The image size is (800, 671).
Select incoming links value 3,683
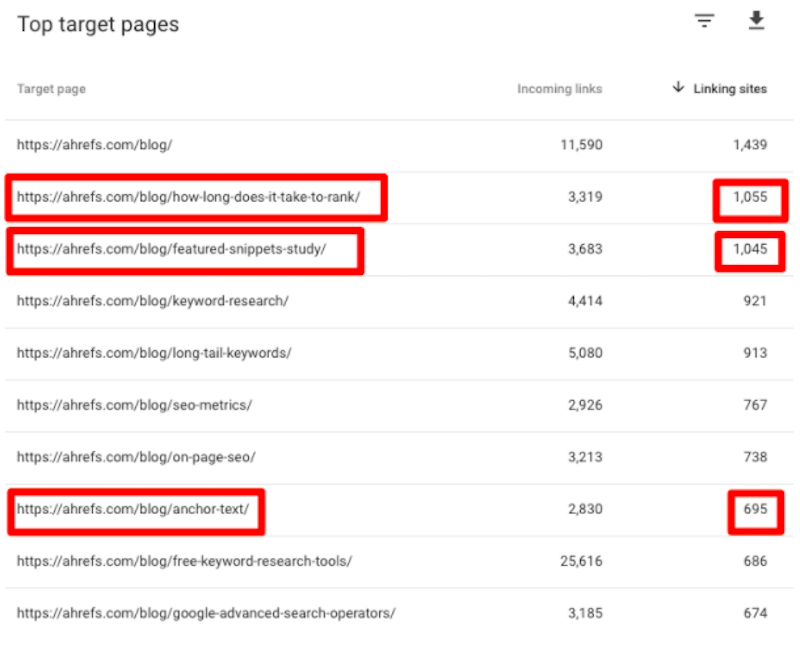(585, 249)
